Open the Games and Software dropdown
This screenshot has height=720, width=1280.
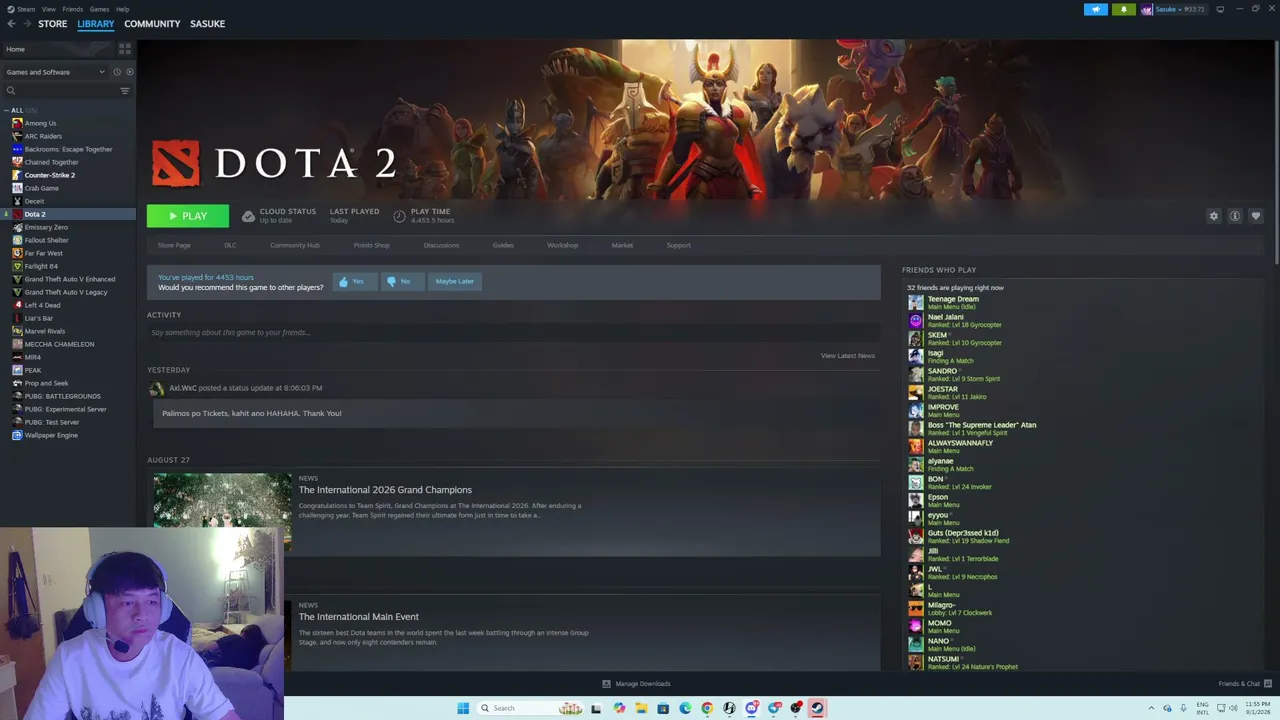(55, 72)
